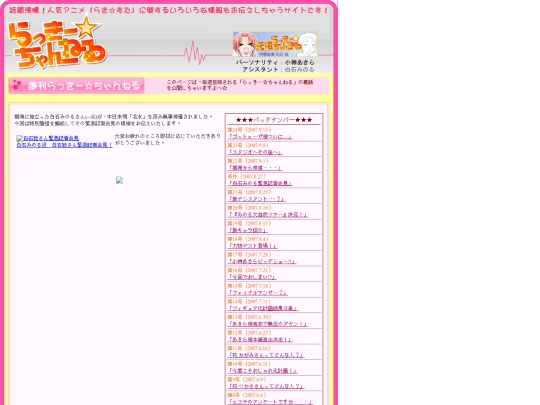Click the 第24号 (2007.9.15) date label

pos(249,130)
